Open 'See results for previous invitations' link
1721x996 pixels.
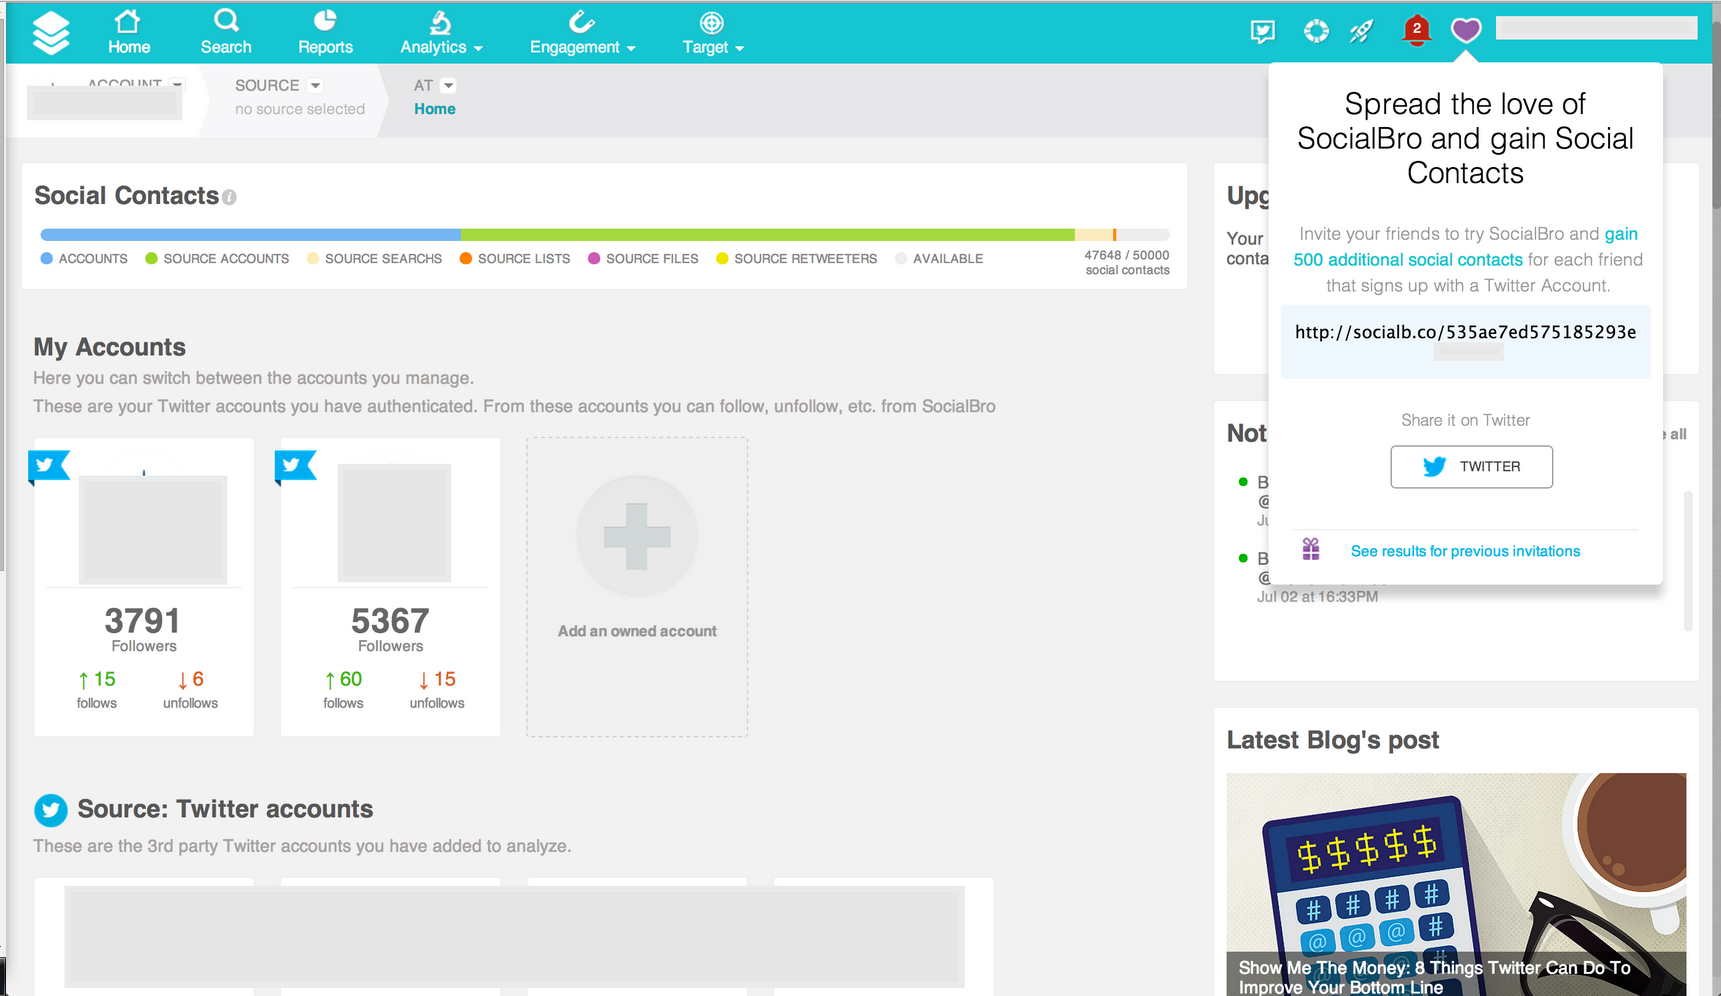tap(1465, 551)
